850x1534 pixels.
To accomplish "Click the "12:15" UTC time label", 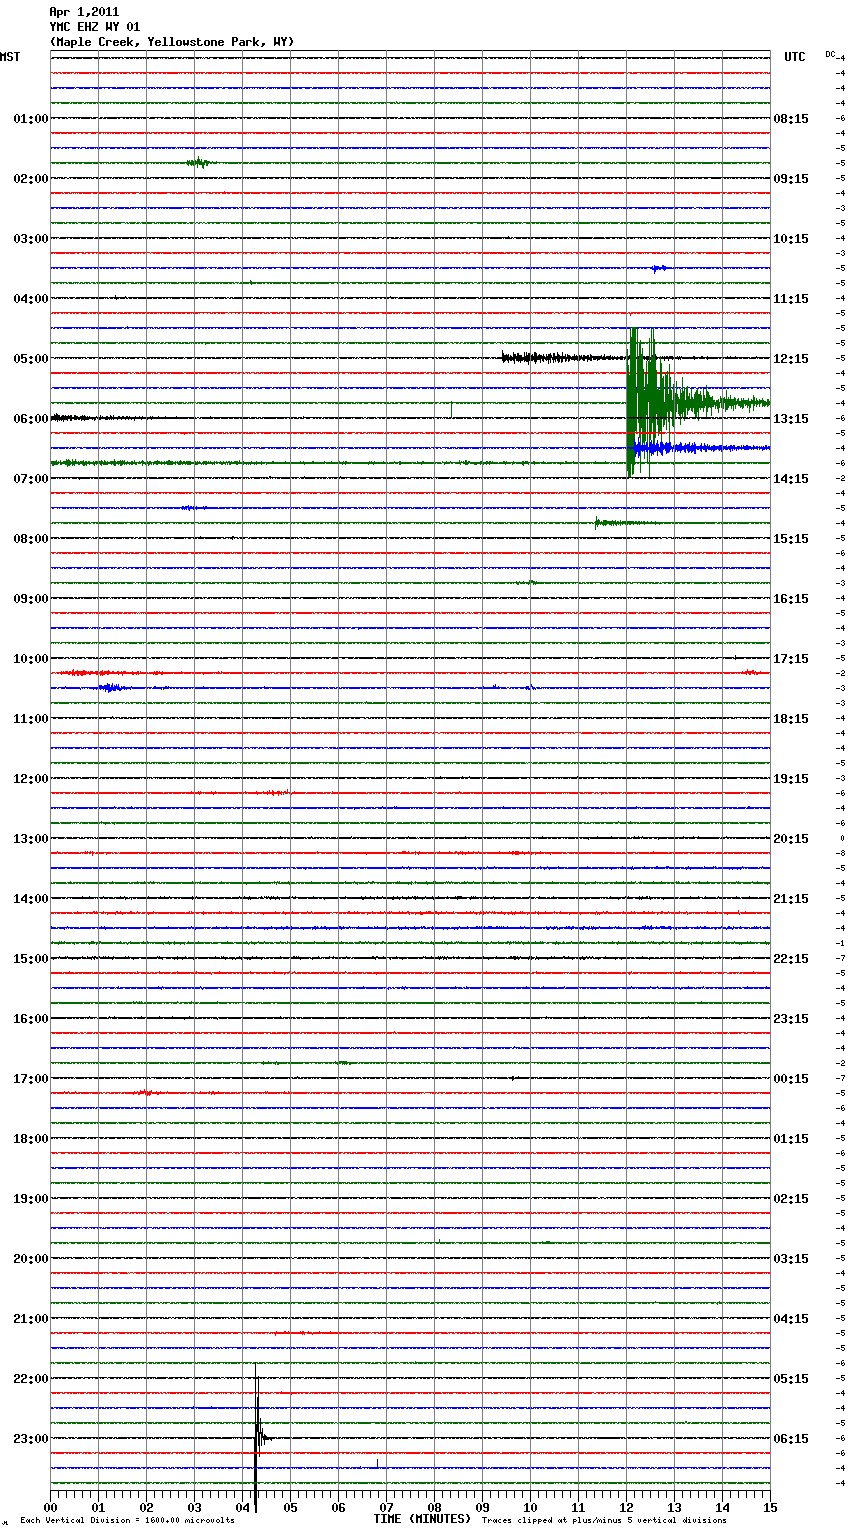I will (x=791, y=359).
